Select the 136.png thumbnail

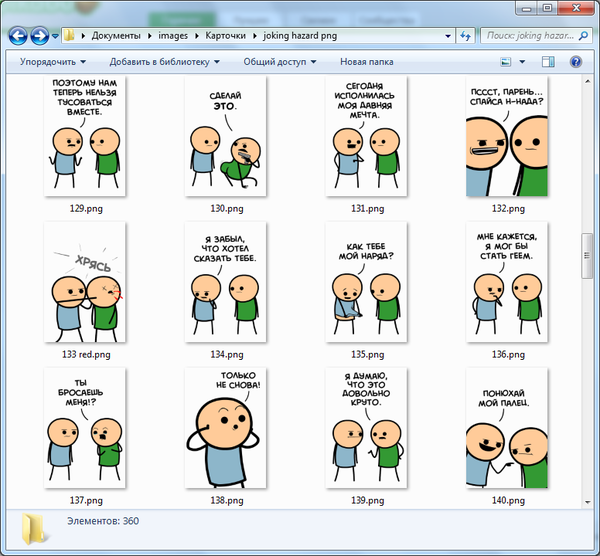click(x=507, y=282)
